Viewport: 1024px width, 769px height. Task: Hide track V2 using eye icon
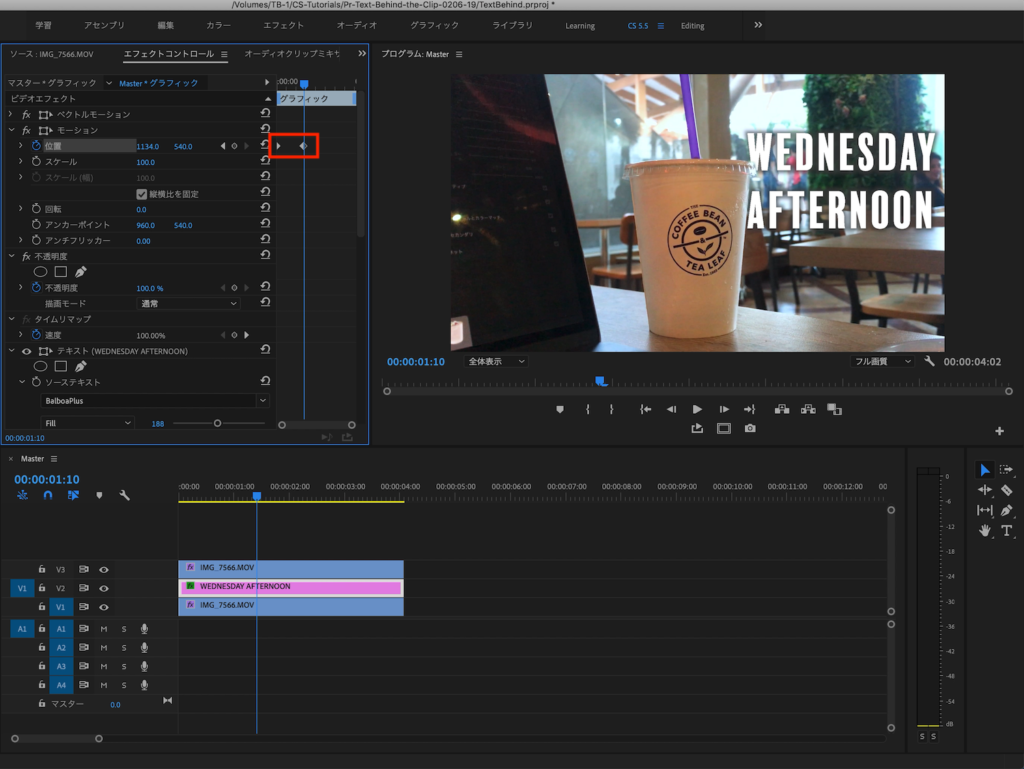pos(103,588)
